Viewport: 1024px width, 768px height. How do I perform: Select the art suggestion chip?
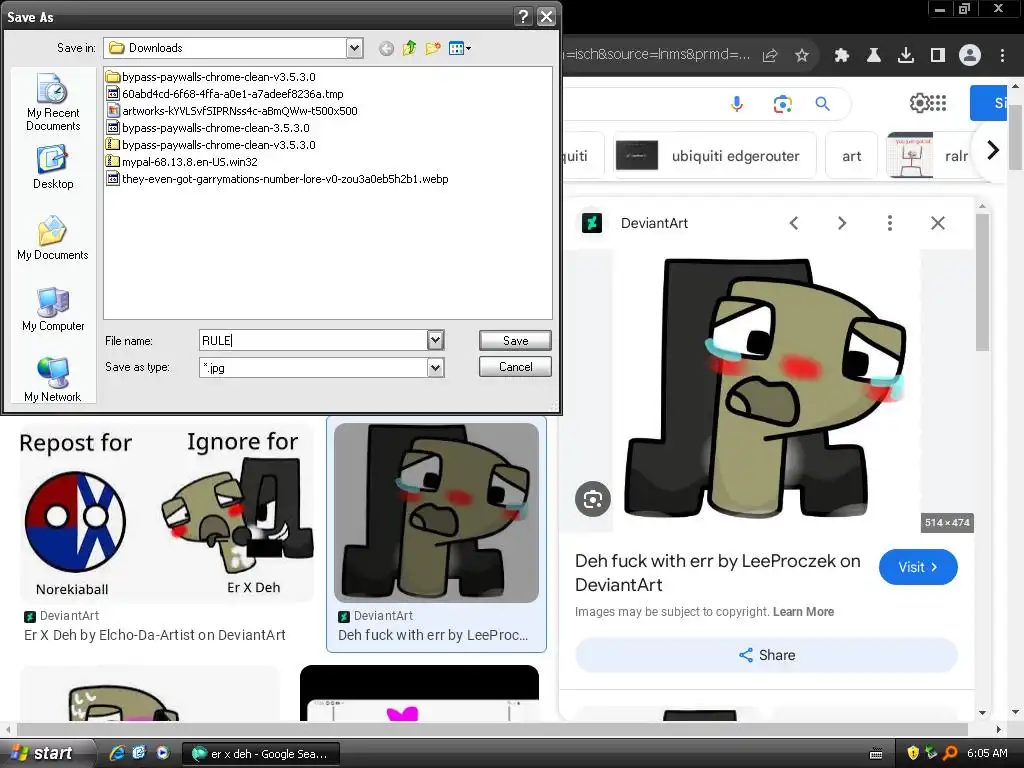[852, 155]
